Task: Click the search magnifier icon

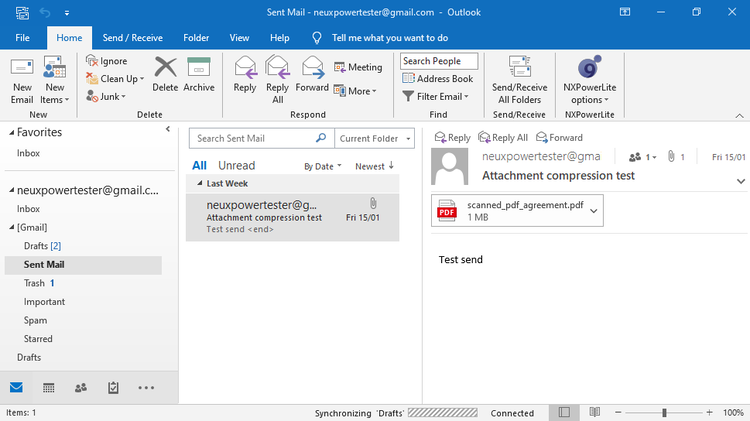Action: [321, 138]
